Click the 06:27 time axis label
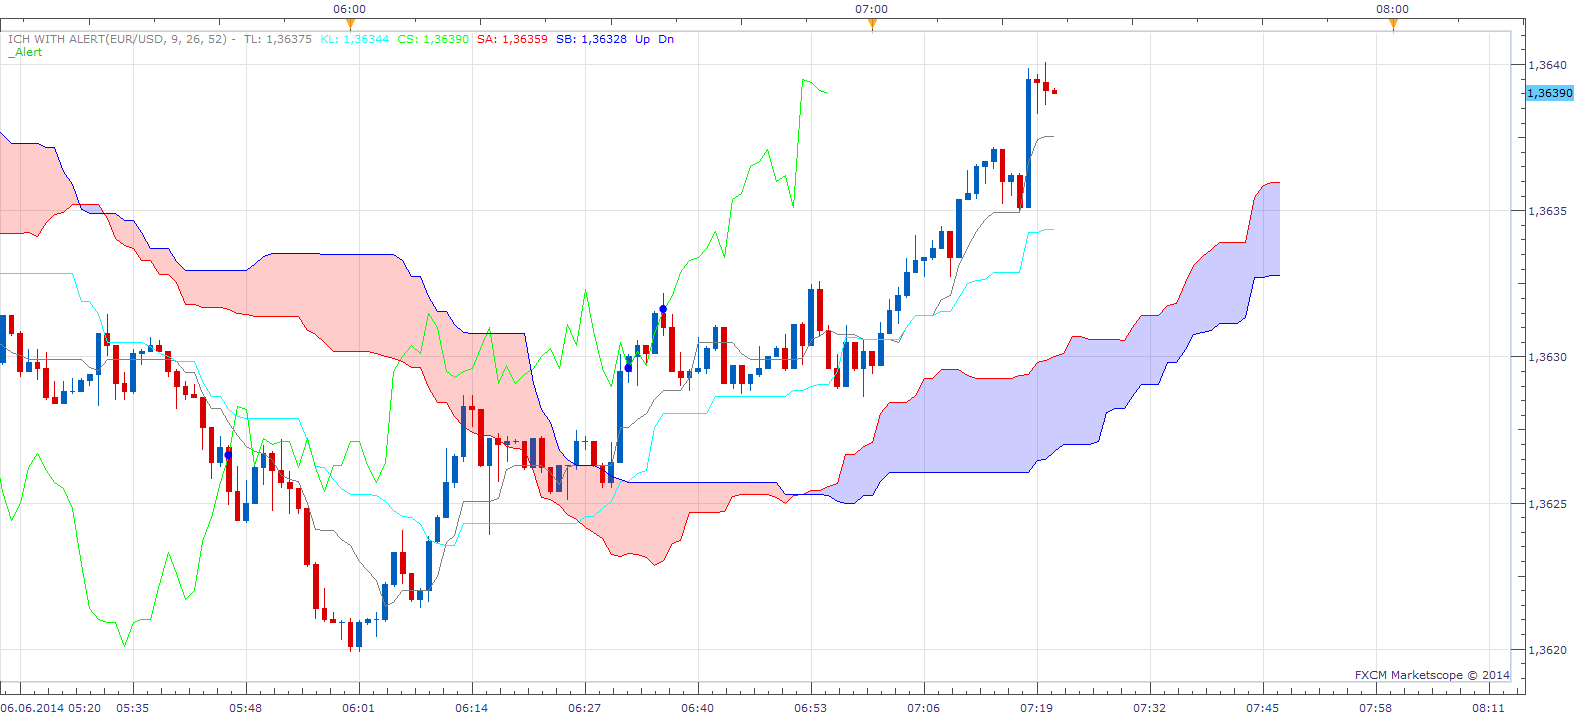Image resolution: width=1583 pixels, height=720 pixels. [584, 708]
